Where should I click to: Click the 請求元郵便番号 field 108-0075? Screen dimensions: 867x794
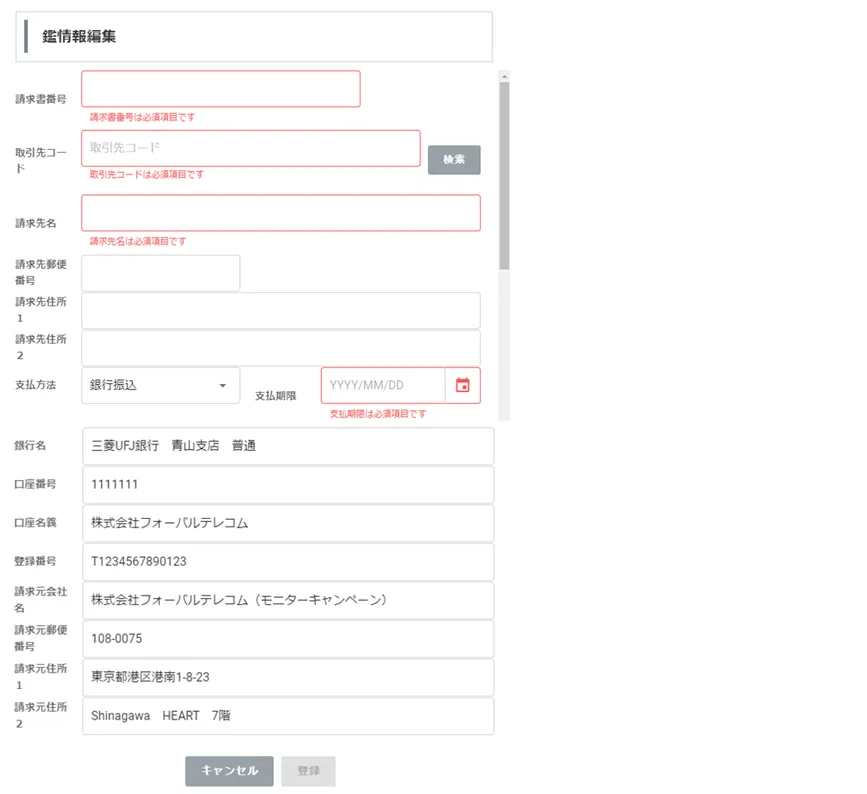(x=288, y=639)
